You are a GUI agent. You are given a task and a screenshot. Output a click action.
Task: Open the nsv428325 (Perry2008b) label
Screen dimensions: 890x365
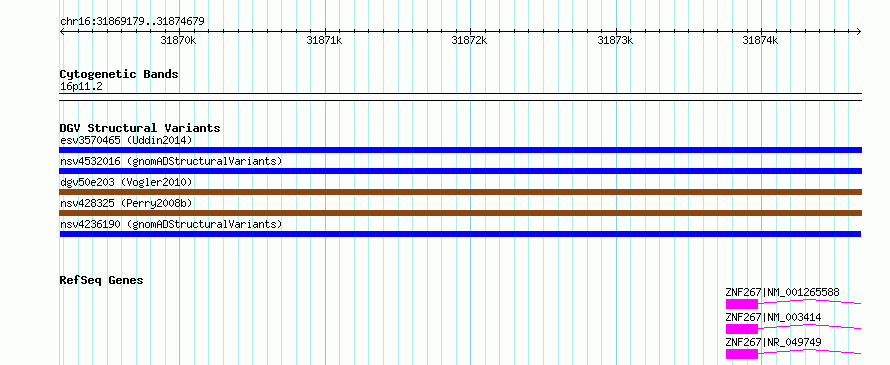point(126,203)
